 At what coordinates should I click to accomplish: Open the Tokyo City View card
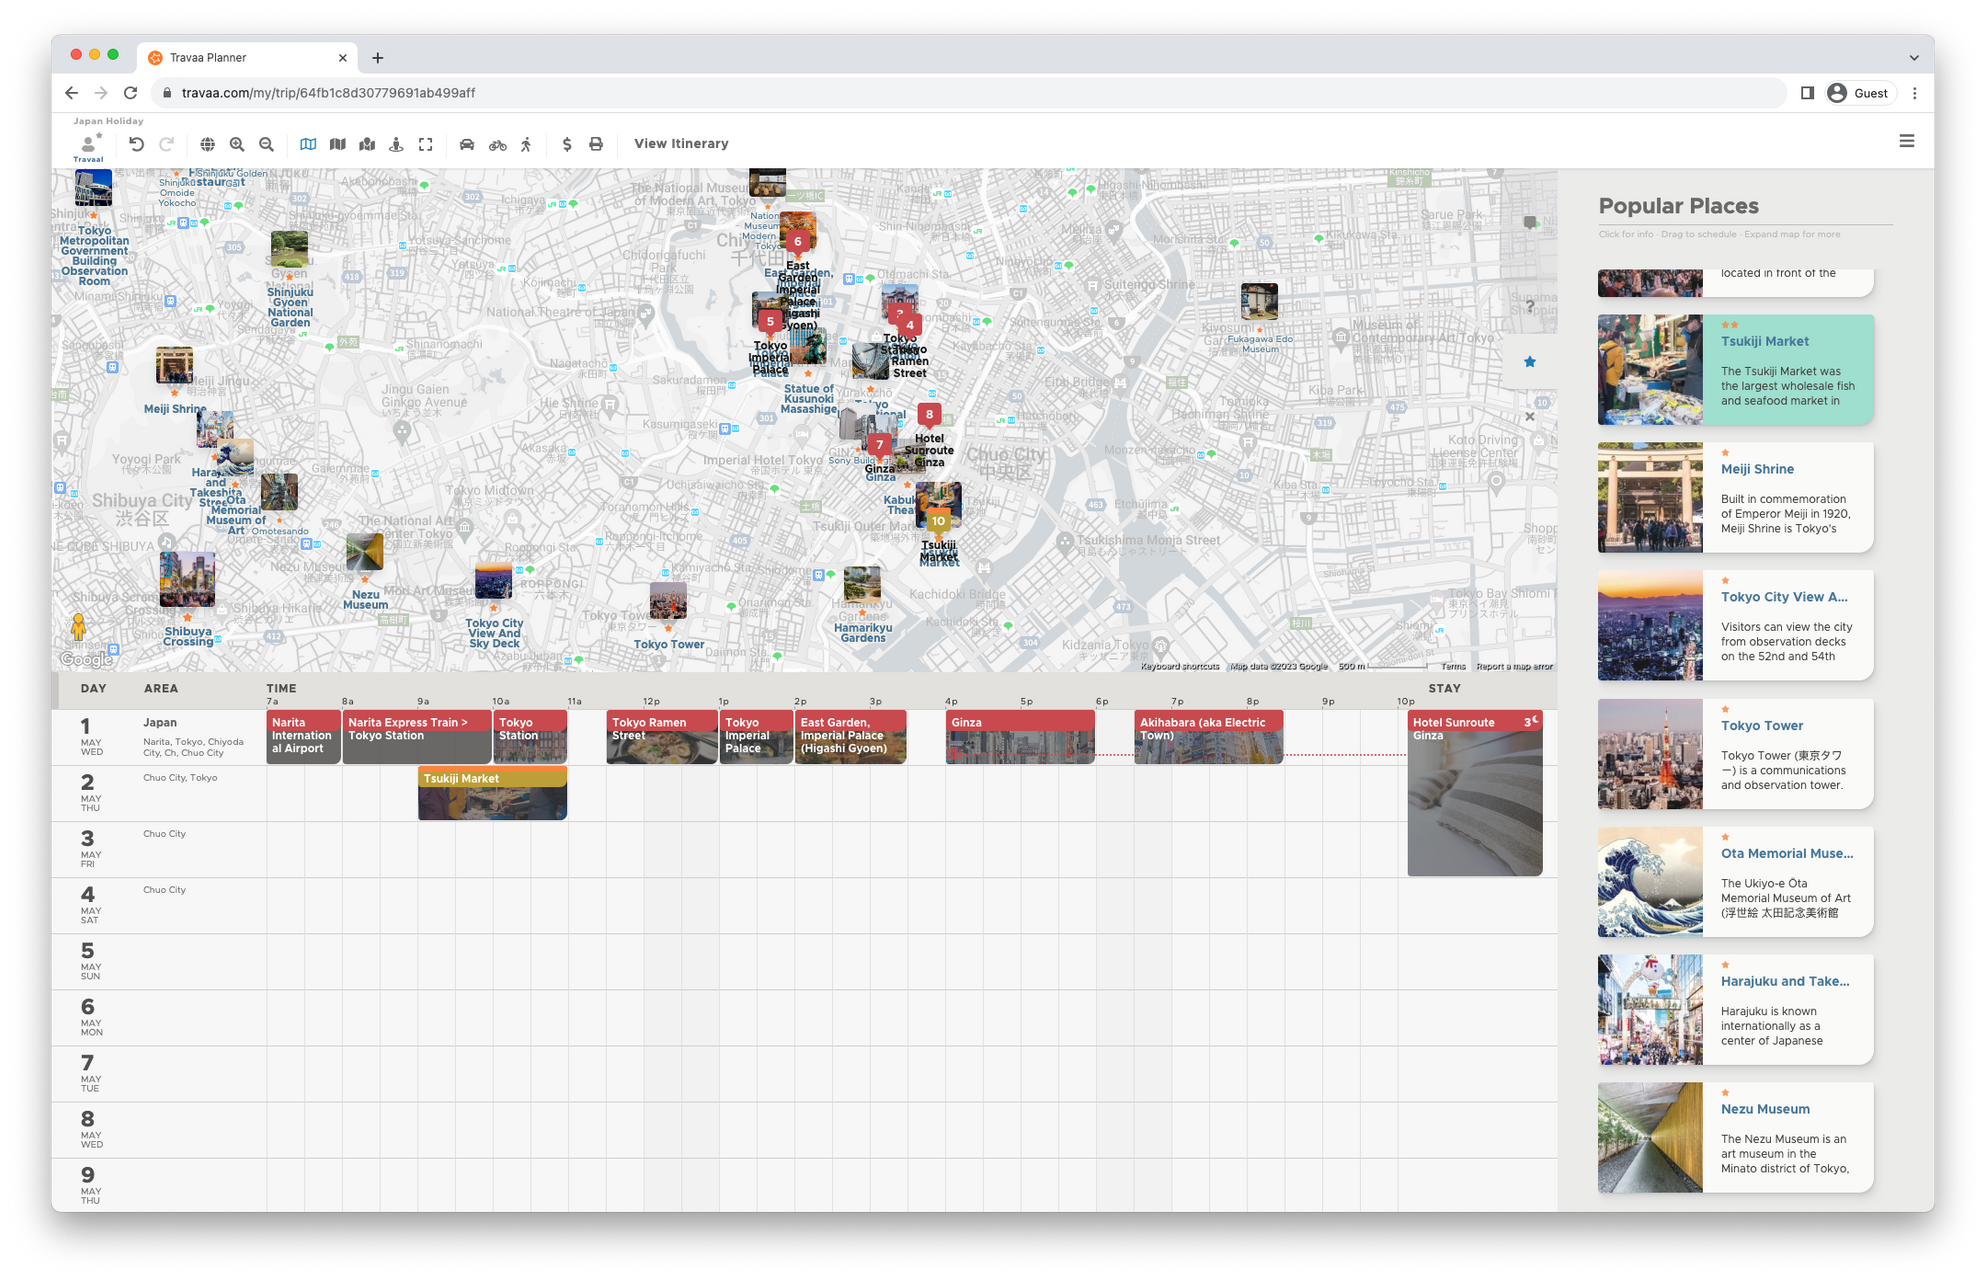point(1735,626)
